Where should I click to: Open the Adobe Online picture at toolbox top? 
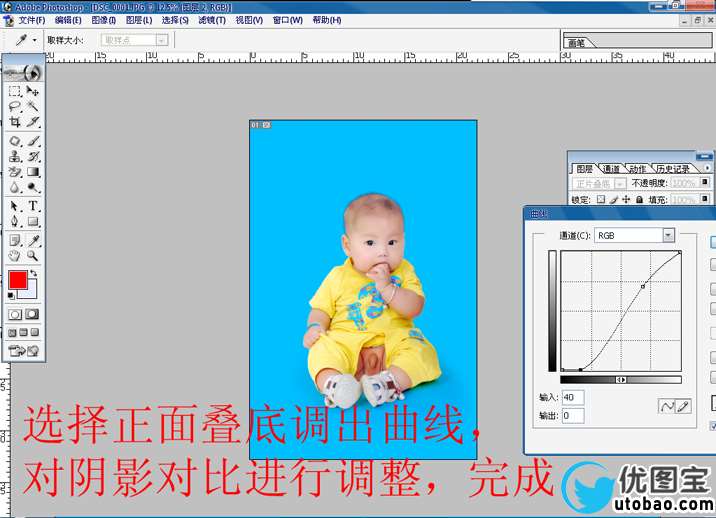pyautogui.click(x=23, y=72)
